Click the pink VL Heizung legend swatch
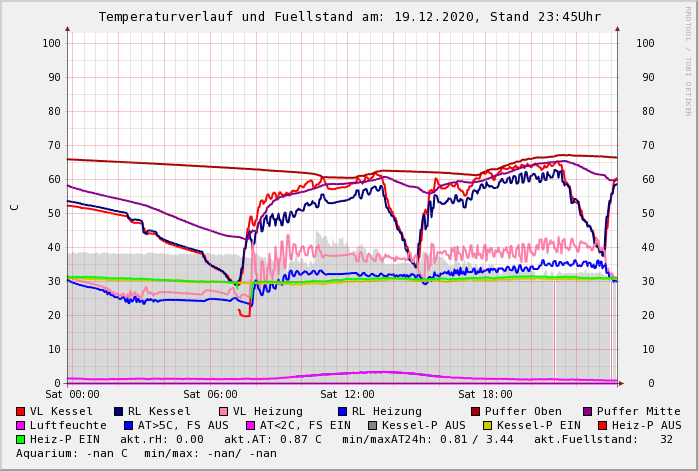698x471 pixels. click(x=224, y=411)
